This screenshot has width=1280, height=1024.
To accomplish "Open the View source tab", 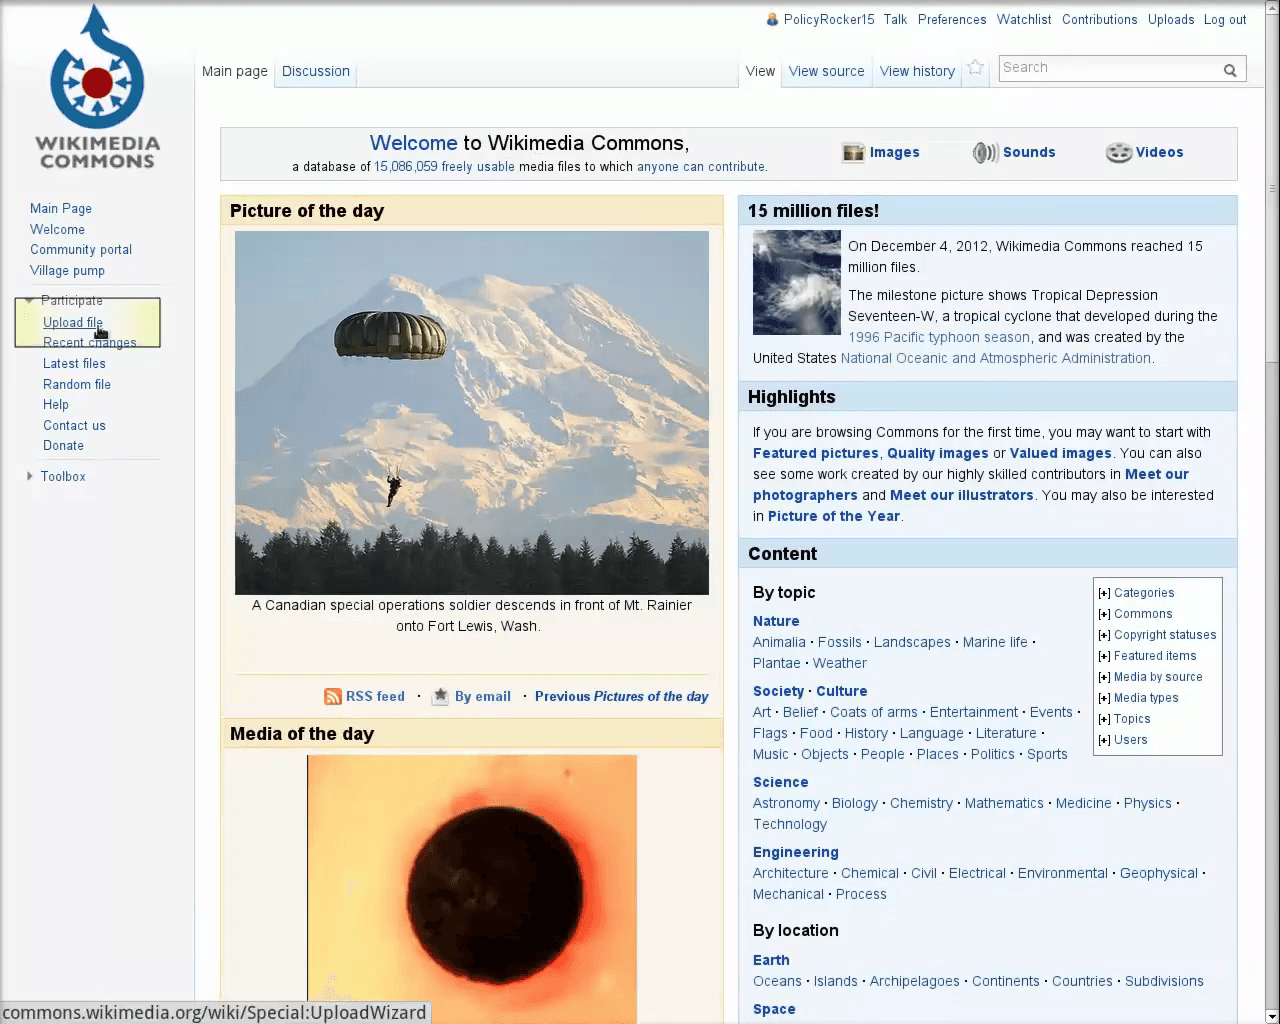I will tap(826, 71).
